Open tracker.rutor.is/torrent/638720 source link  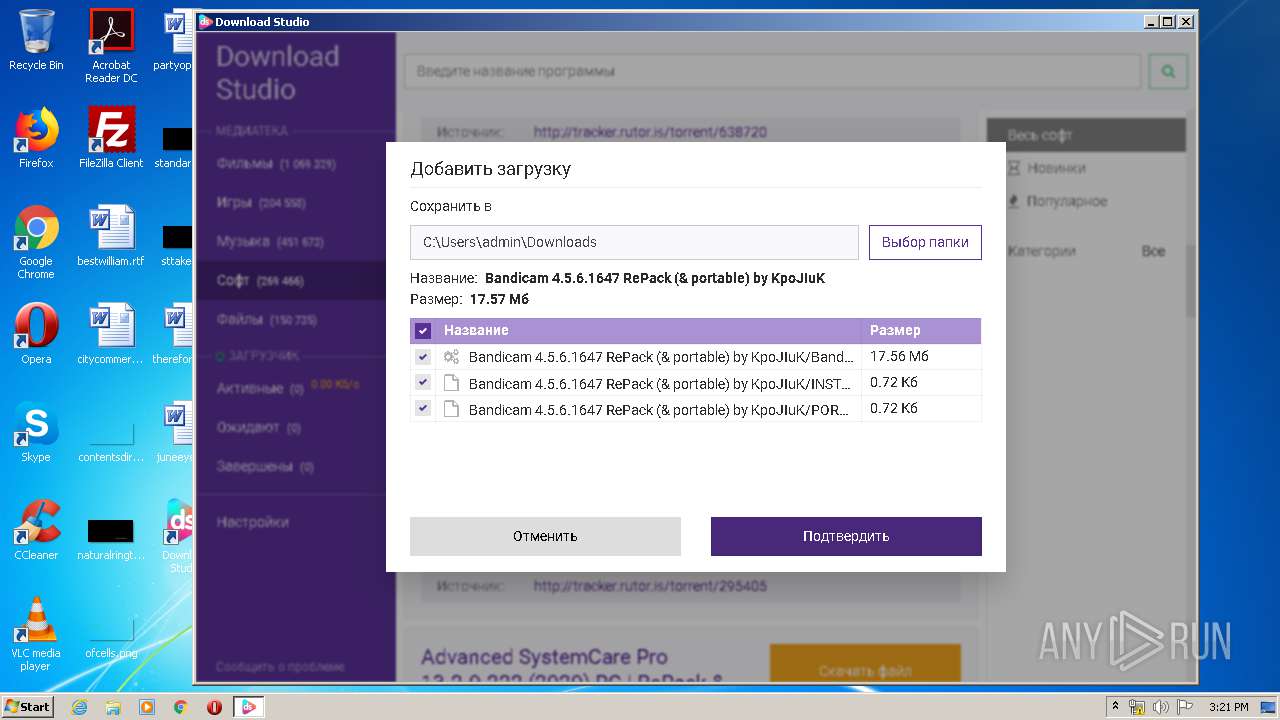[x=650, y=131]
